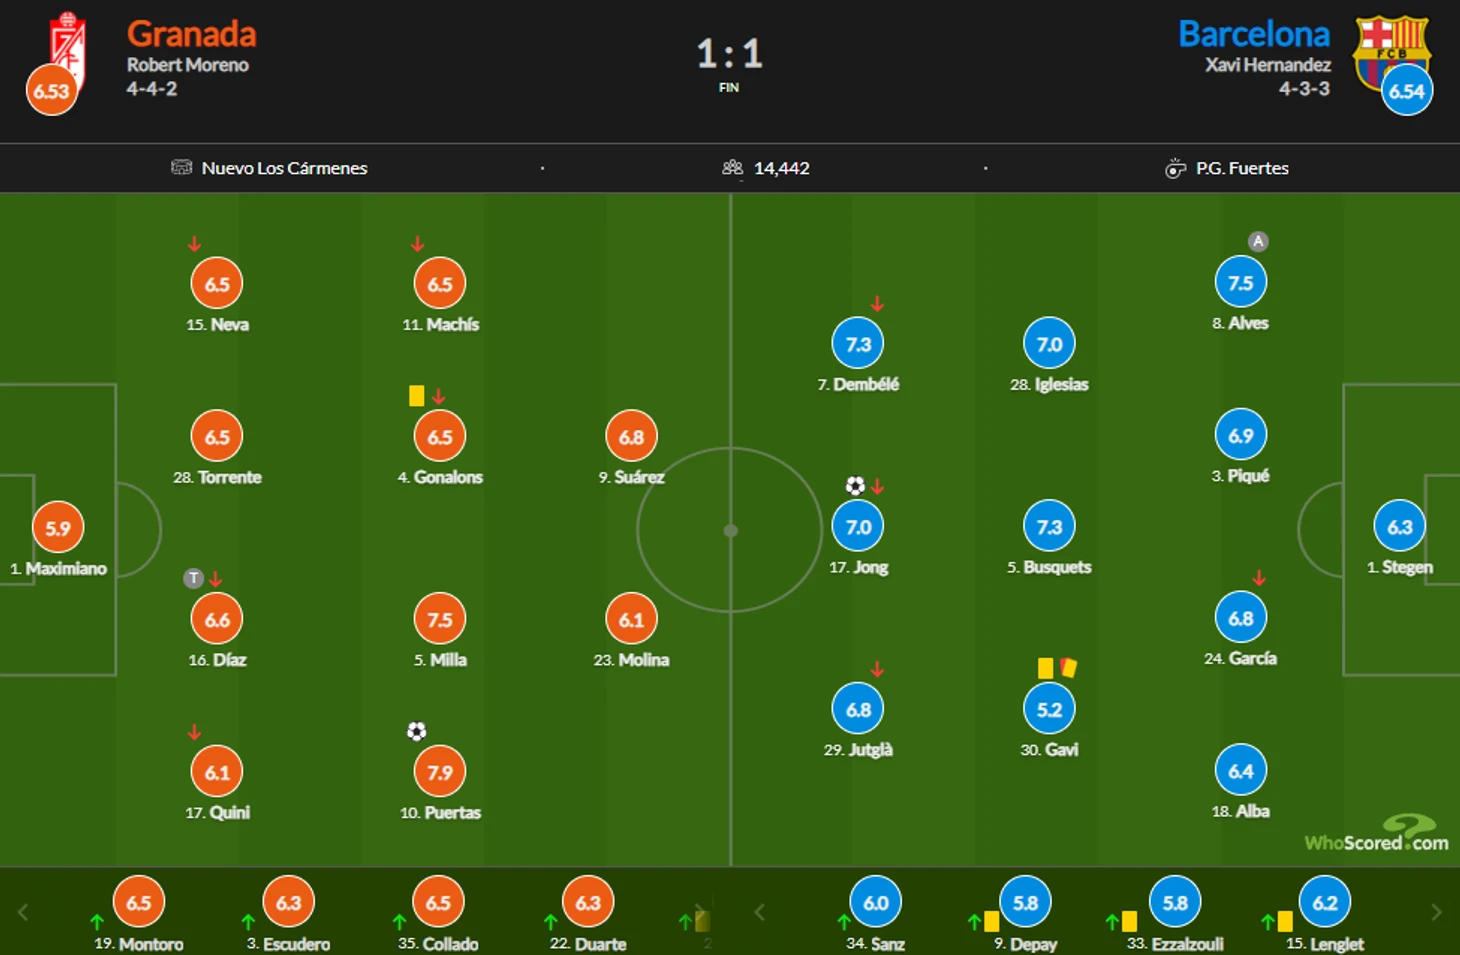Viewport: 1460px width, 955px height.
Task: Show previous Barcelona substitutes with left arrow
Action: pos(759,912)
